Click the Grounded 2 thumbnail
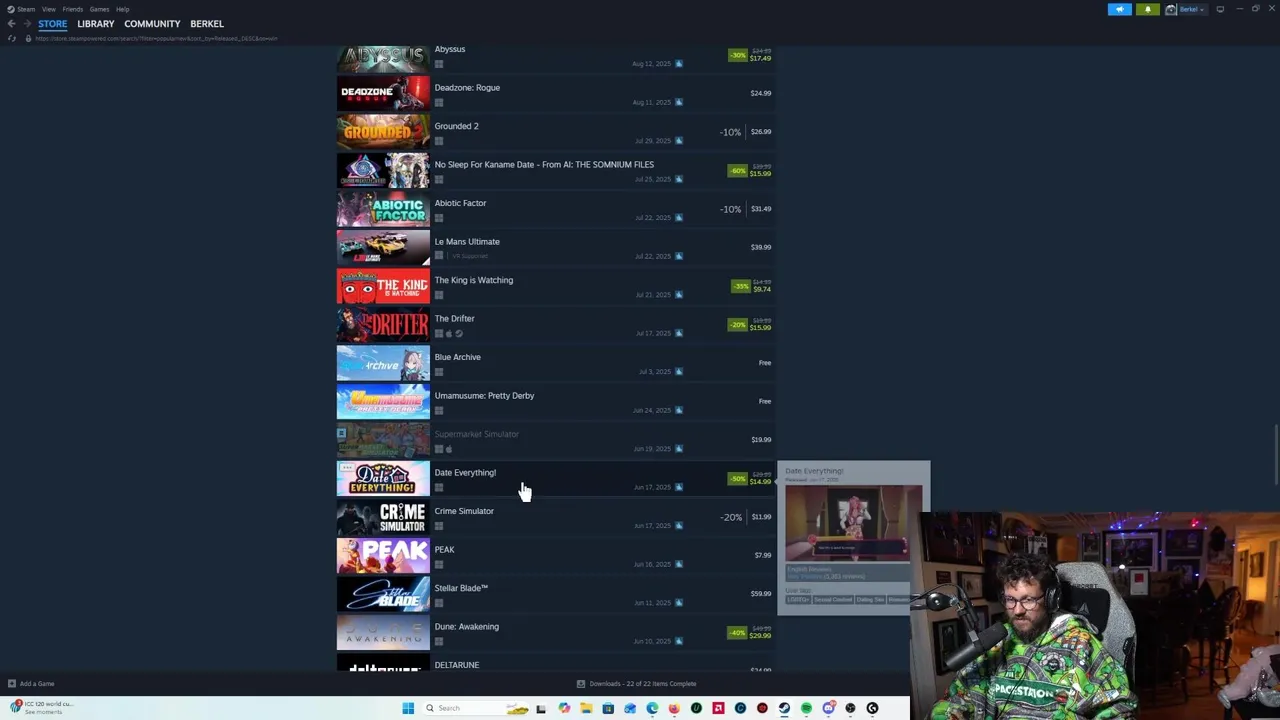Viewport: 1280px width, 720px height. tap(383, 132)
